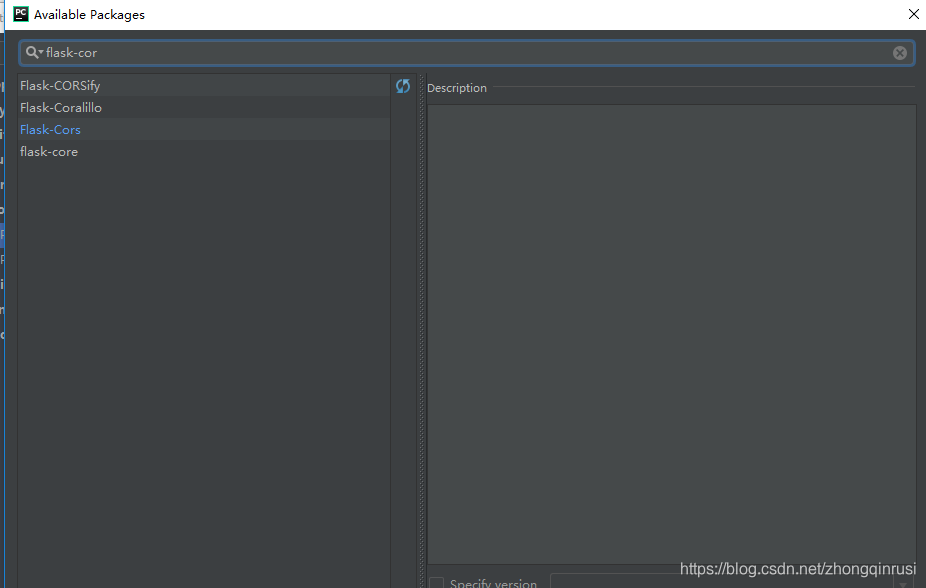Refresh the available packages list
This screenshot has height=588, width=926.
[403, 86]
